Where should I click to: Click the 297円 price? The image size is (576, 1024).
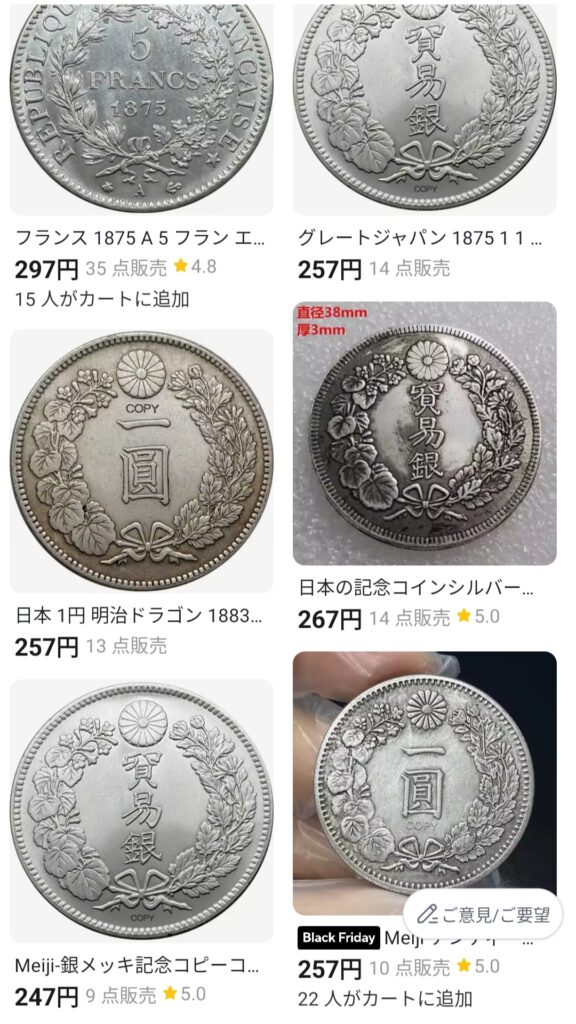tap(46, 268)
